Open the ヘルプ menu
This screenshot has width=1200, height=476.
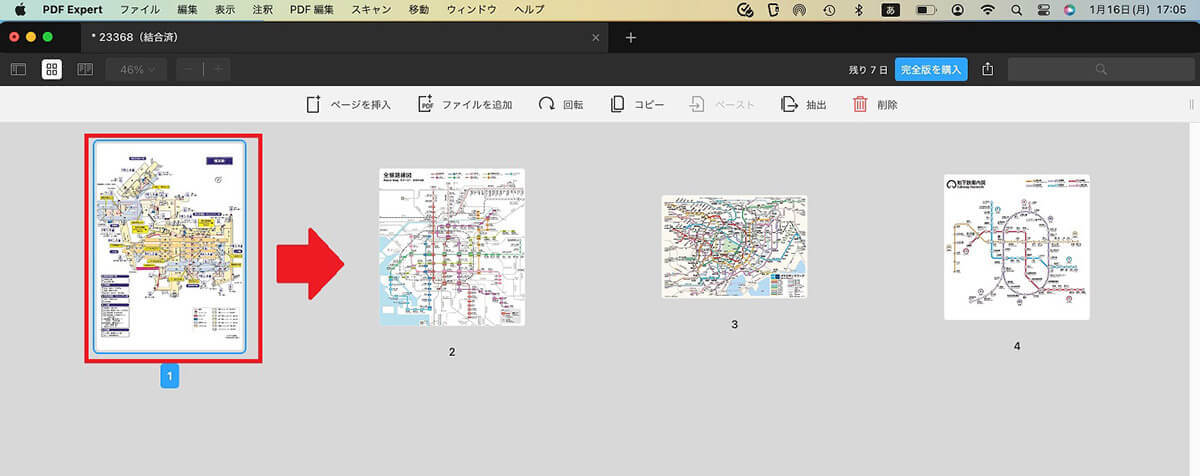[x=528, y=9]
